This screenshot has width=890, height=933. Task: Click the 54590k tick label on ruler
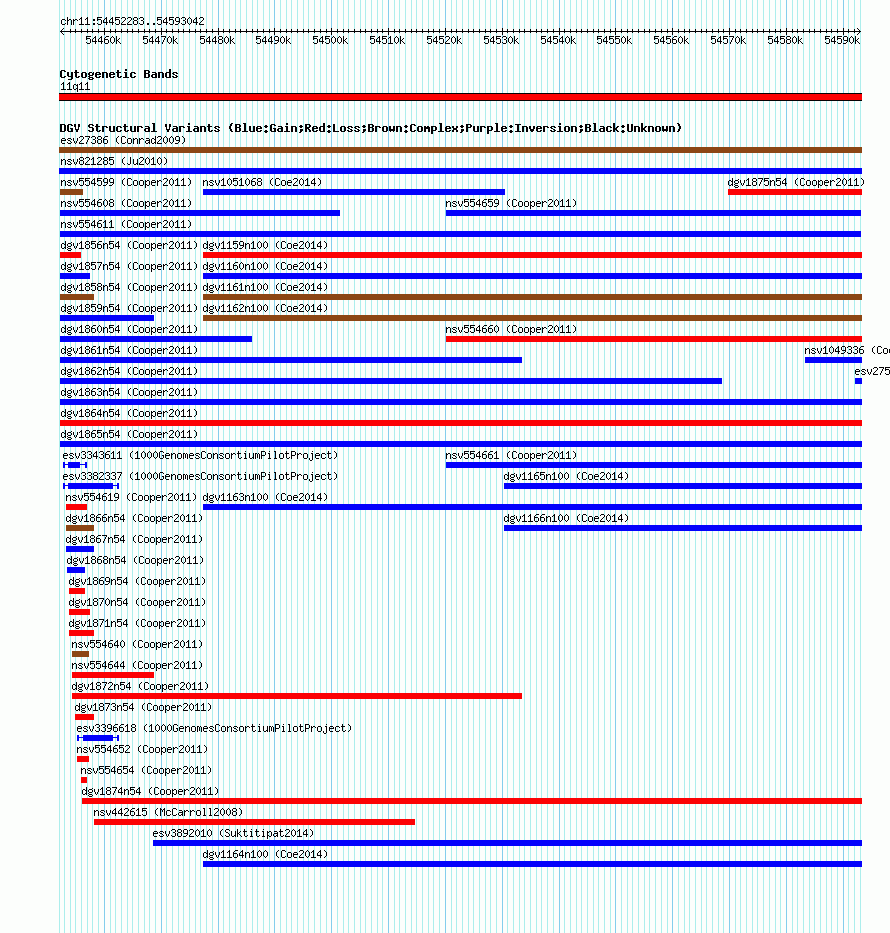842,40
